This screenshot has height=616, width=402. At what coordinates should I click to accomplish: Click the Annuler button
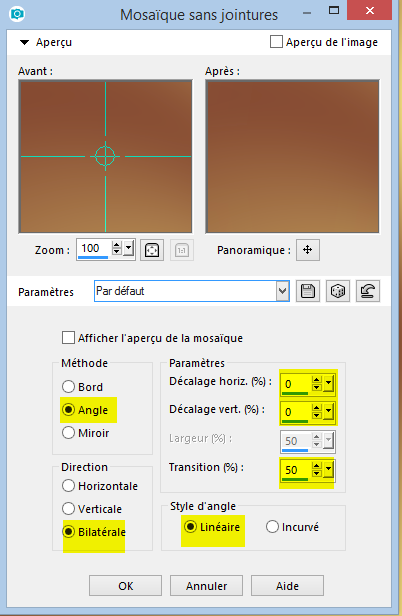(206, 586)
